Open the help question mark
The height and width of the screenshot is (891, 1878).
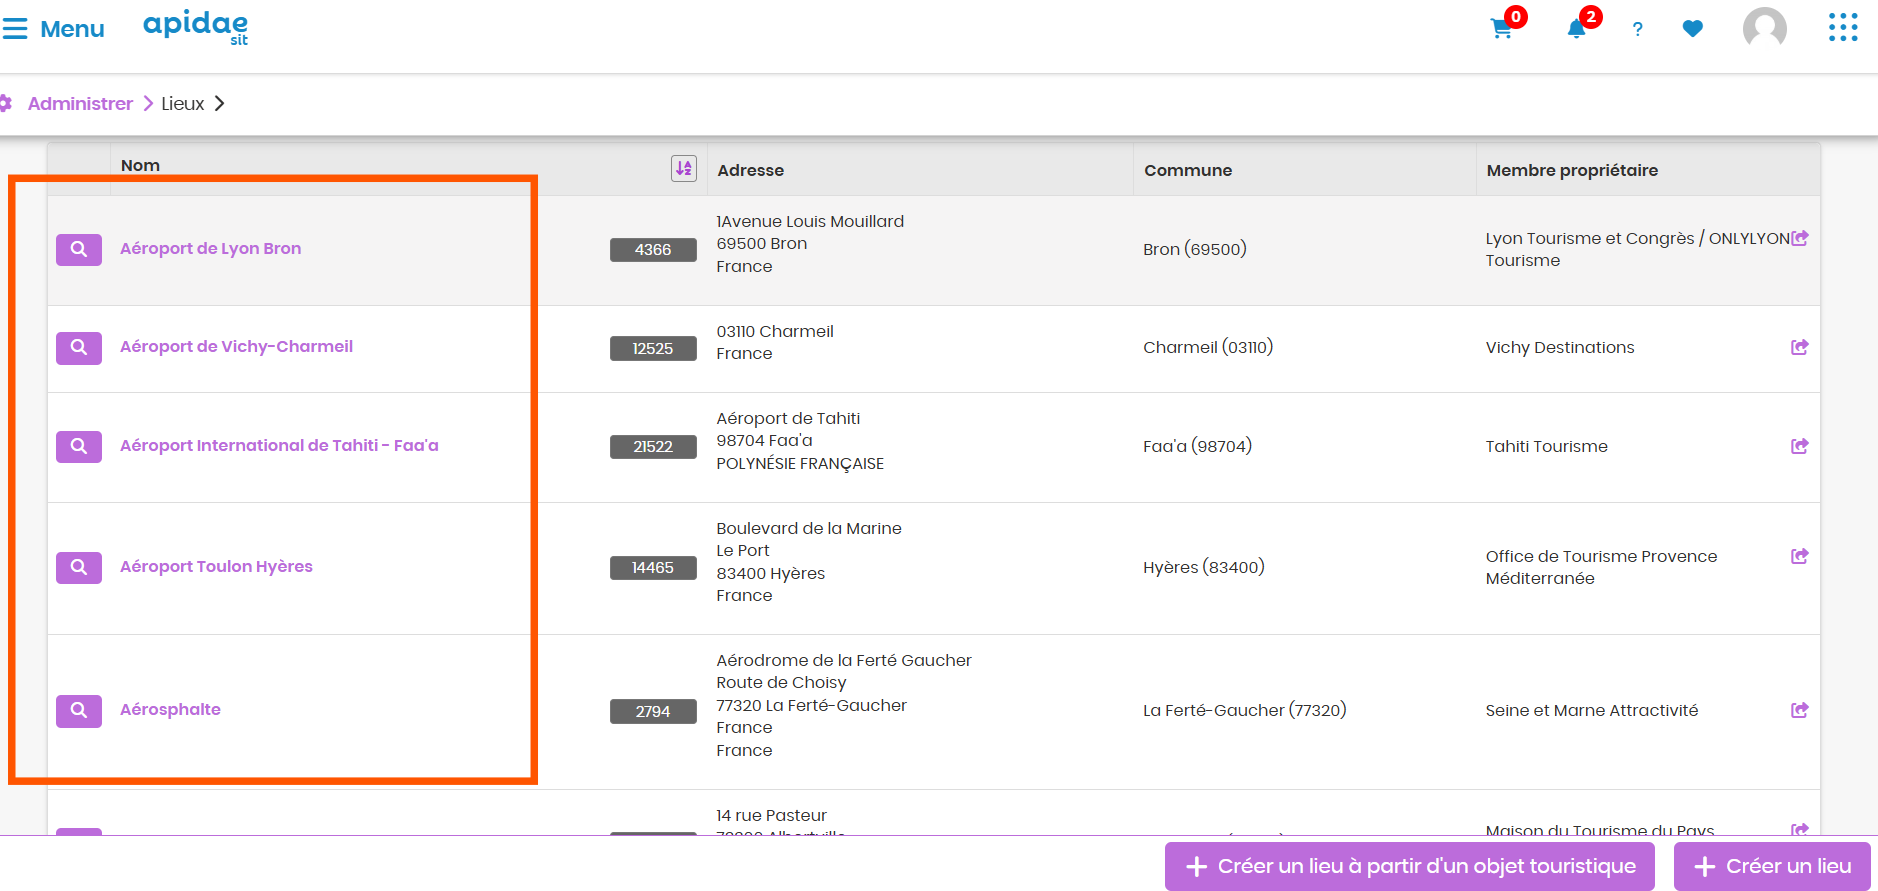[1637, 29]
